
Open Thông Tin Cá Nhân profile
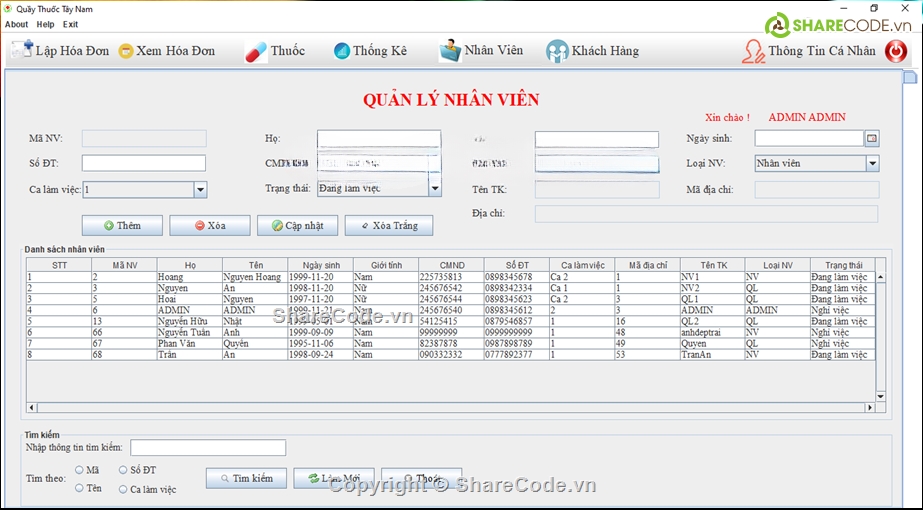pyautogui.click(x=809, y=51)
